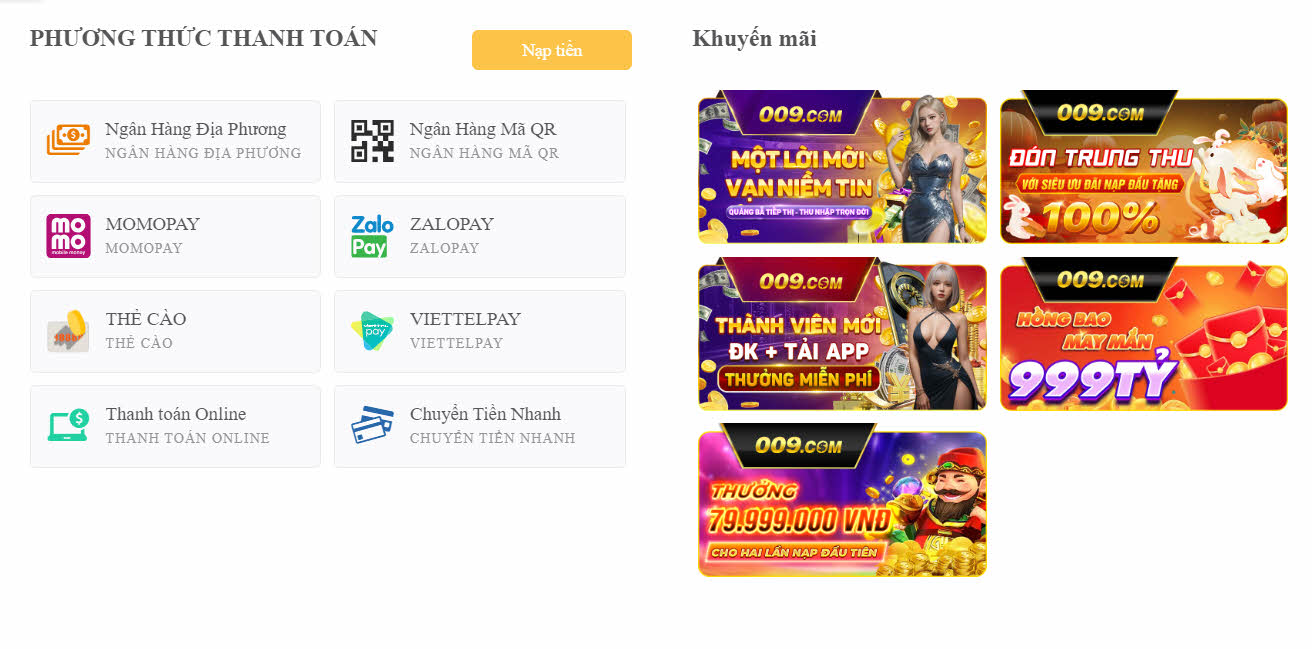Screen dimensions: 1312x649
Task: Click the Khuyến mãi section heading
Action: [754, 39]
